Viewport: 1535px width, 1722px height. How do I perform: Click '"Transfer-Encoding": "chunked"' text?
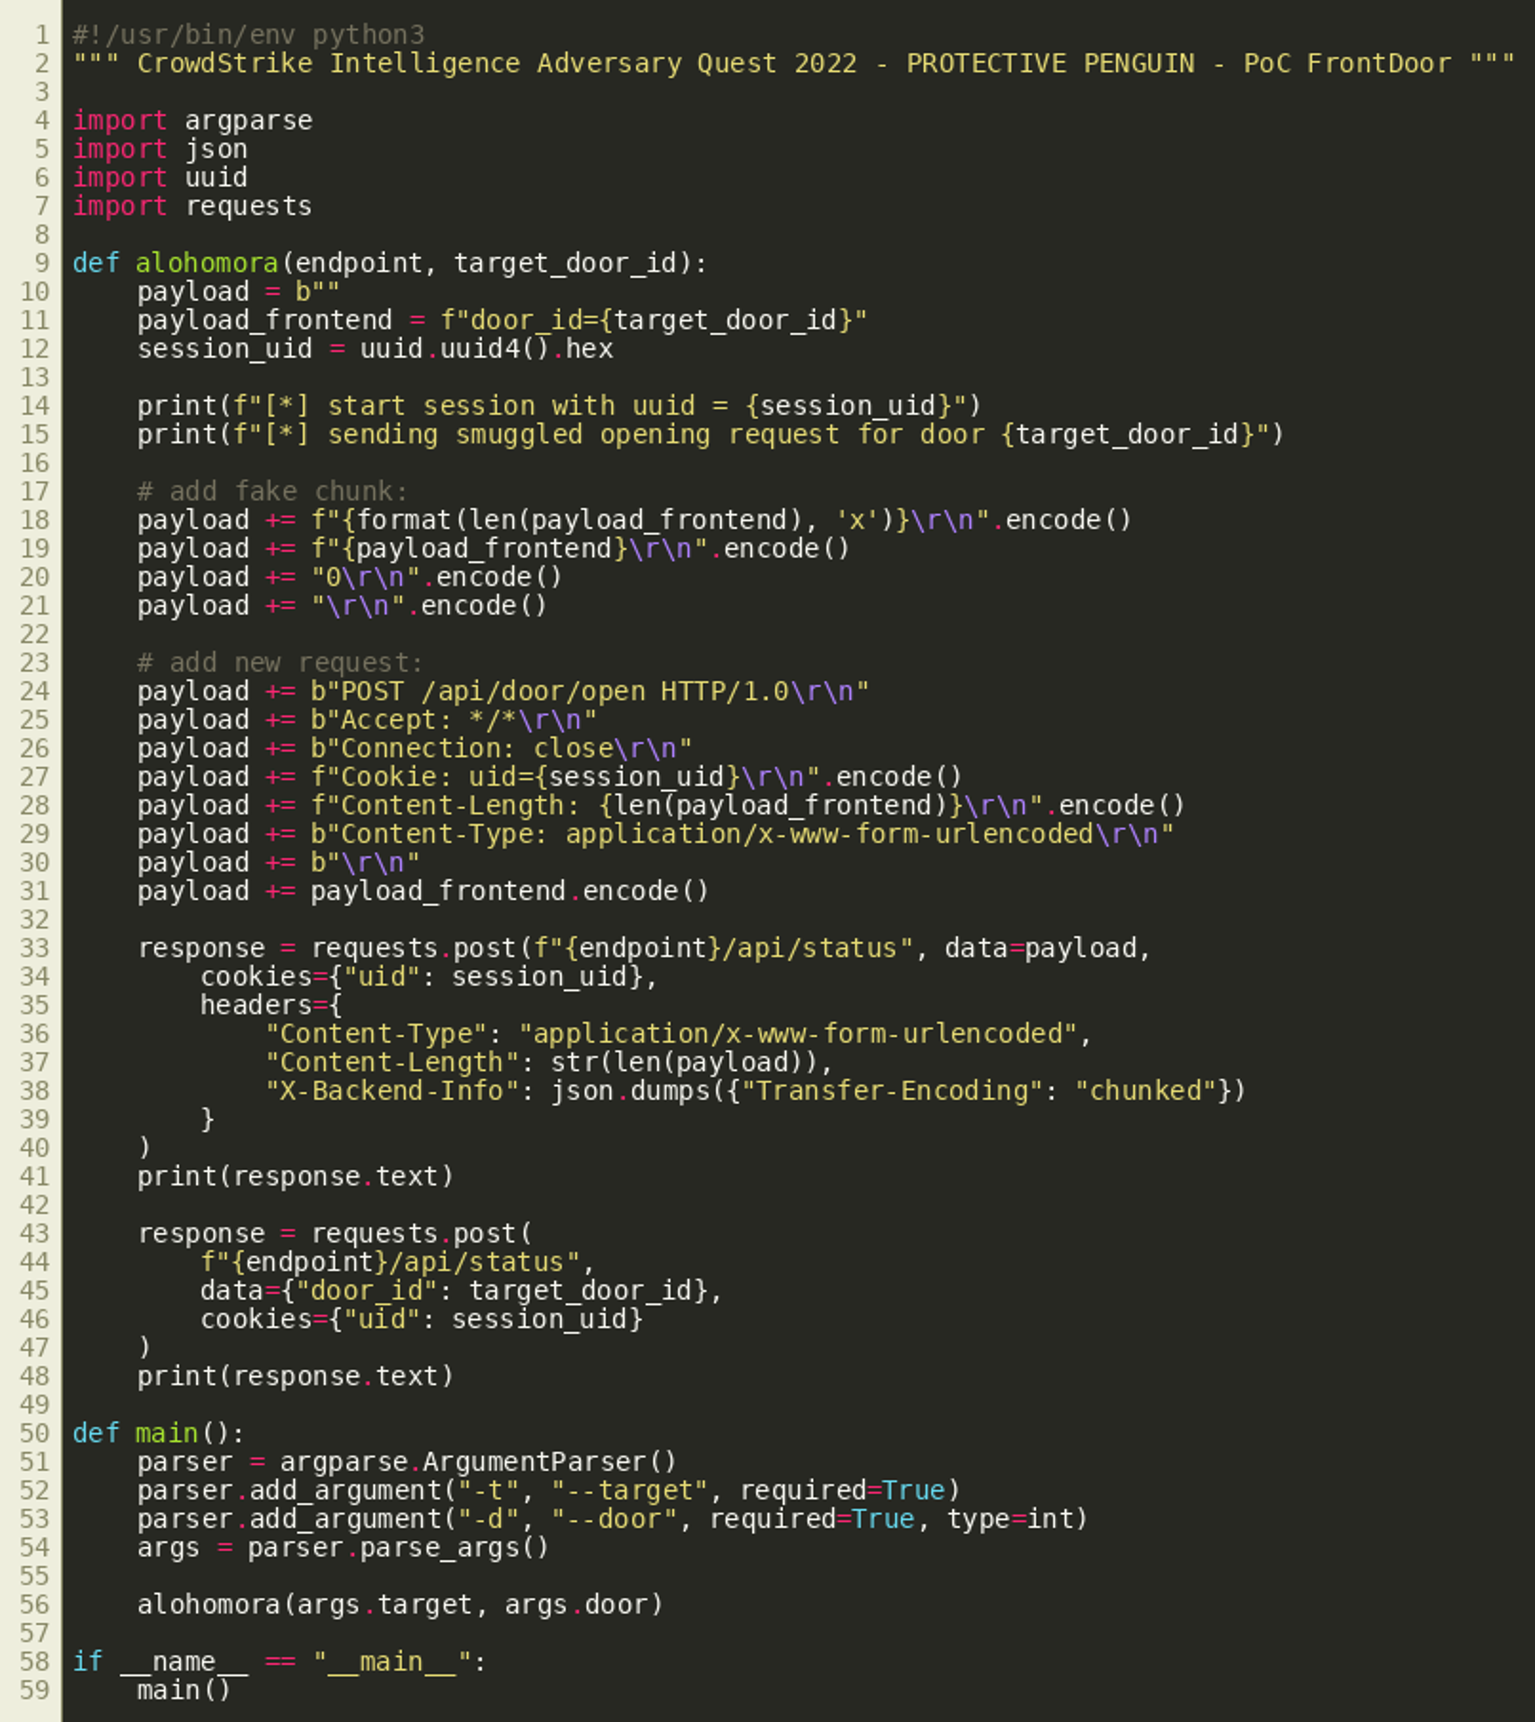[980, 1091]
